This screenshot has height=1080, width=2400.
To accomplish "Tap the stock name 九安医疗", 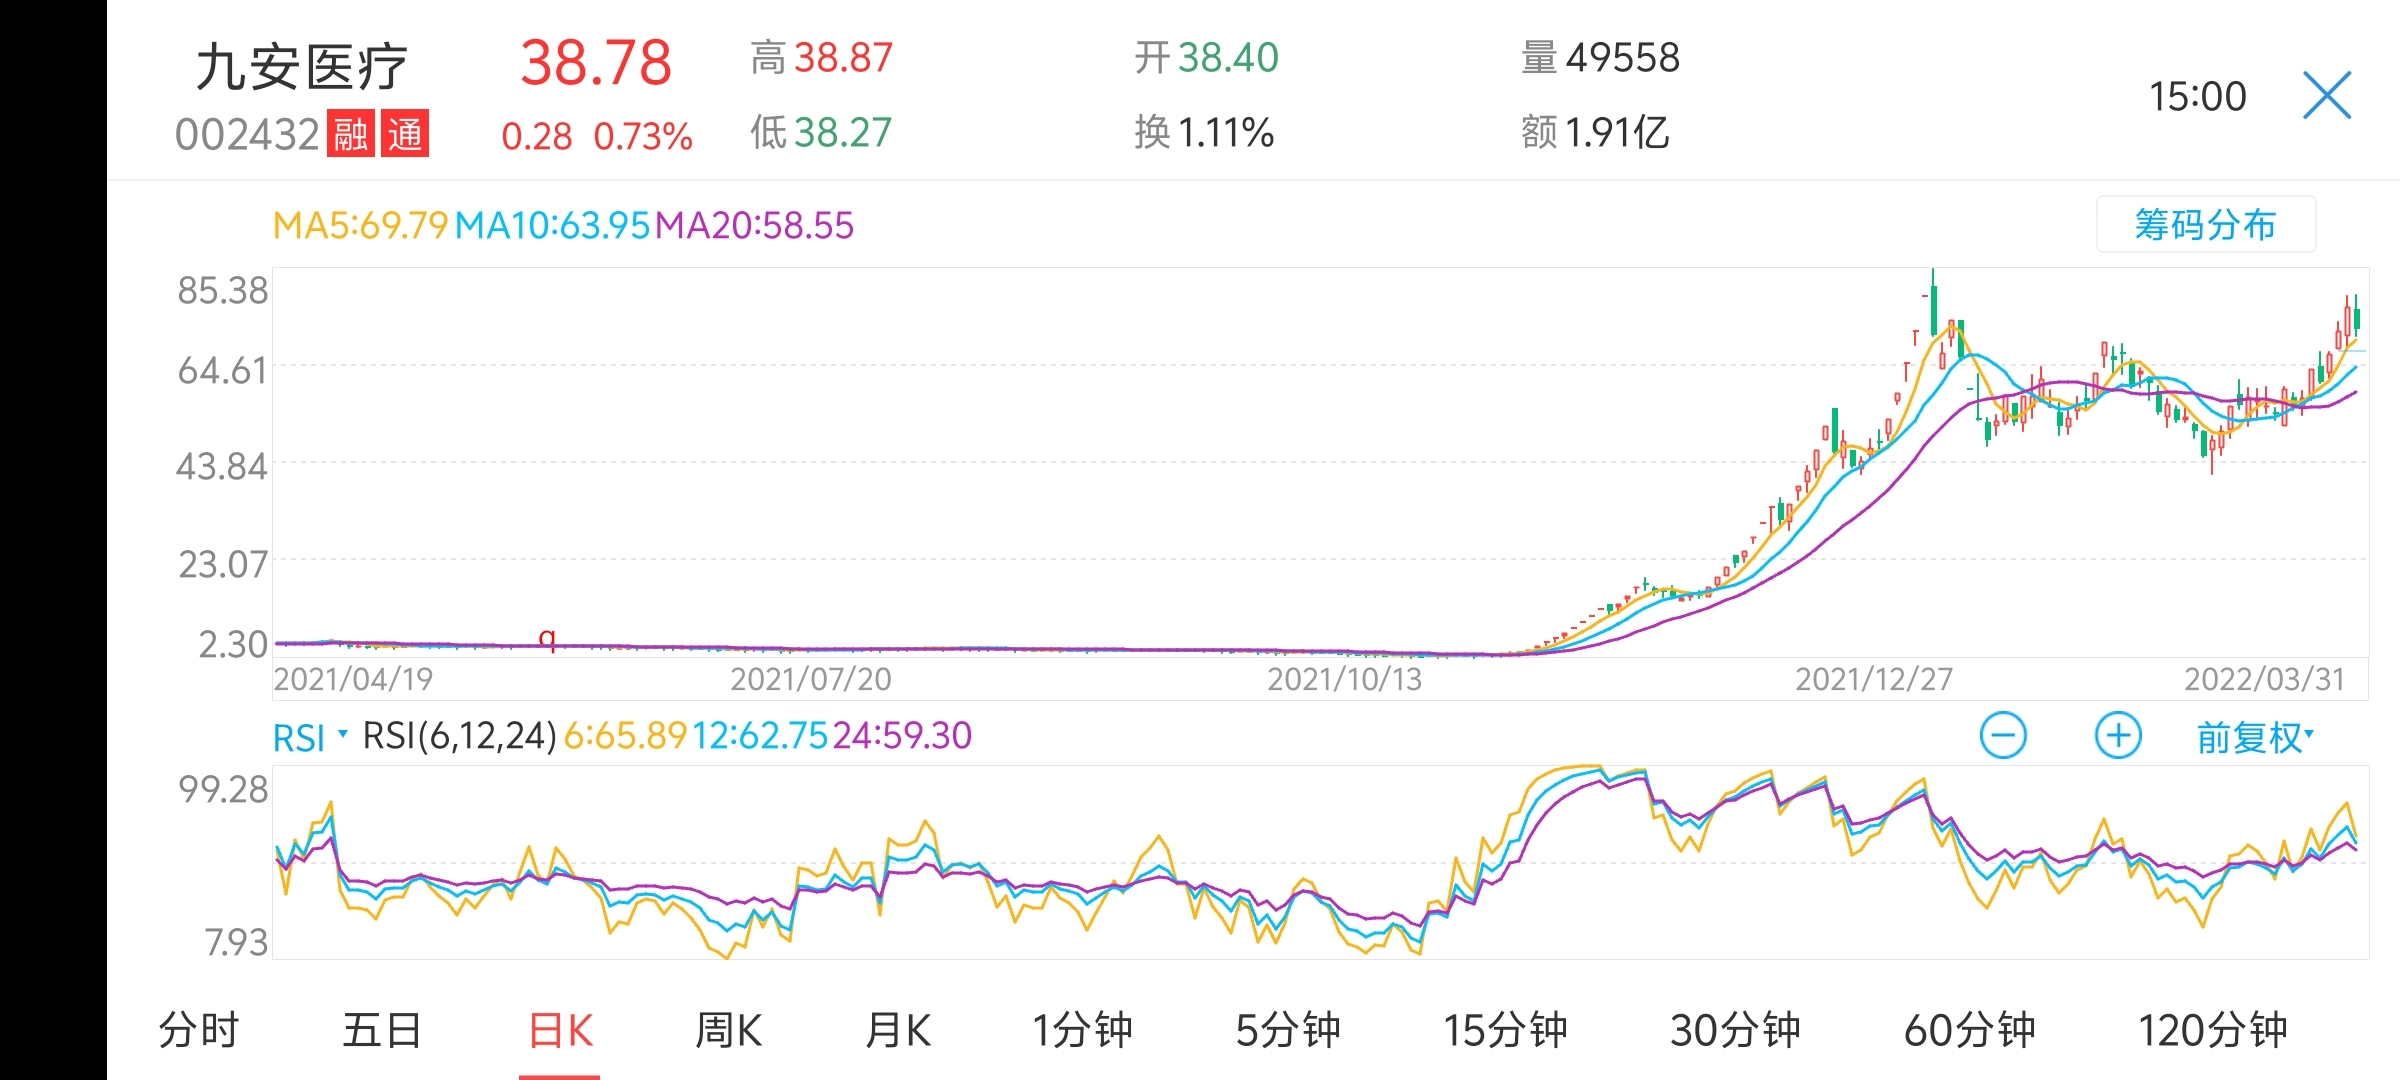I will coord(302,67).
